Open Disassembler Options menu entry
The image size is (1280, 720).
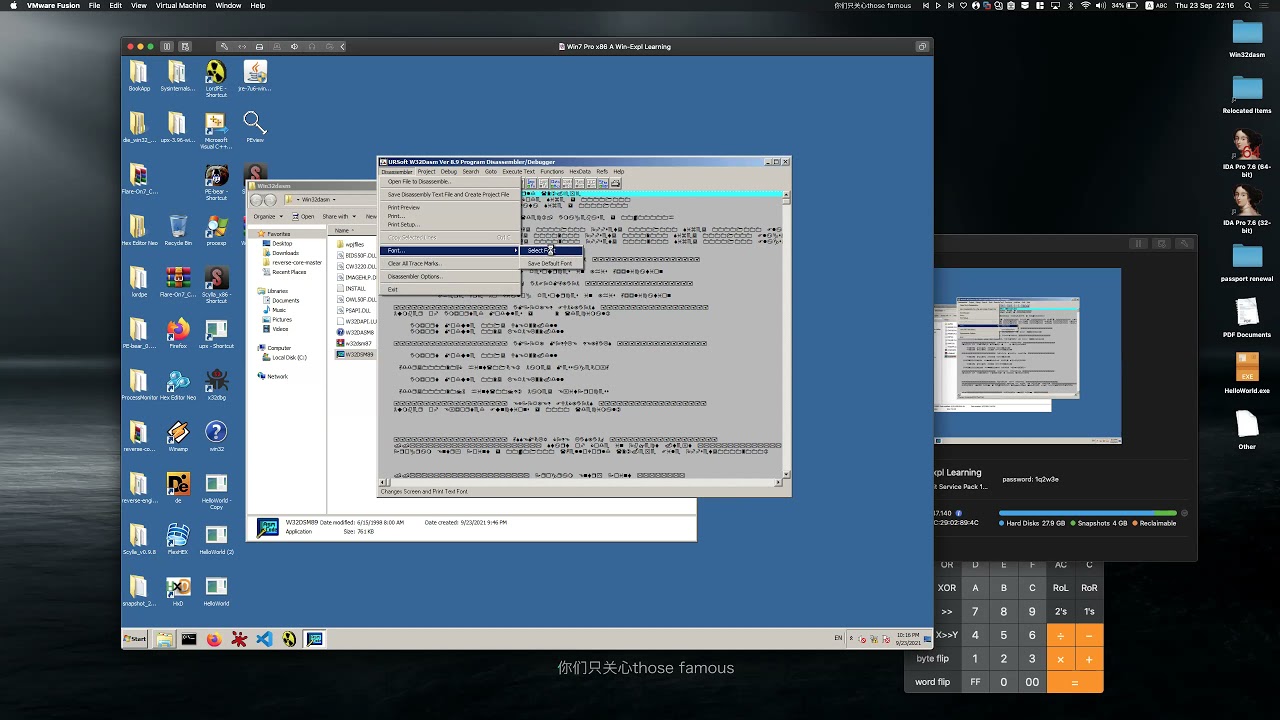[x=450, y=276]
